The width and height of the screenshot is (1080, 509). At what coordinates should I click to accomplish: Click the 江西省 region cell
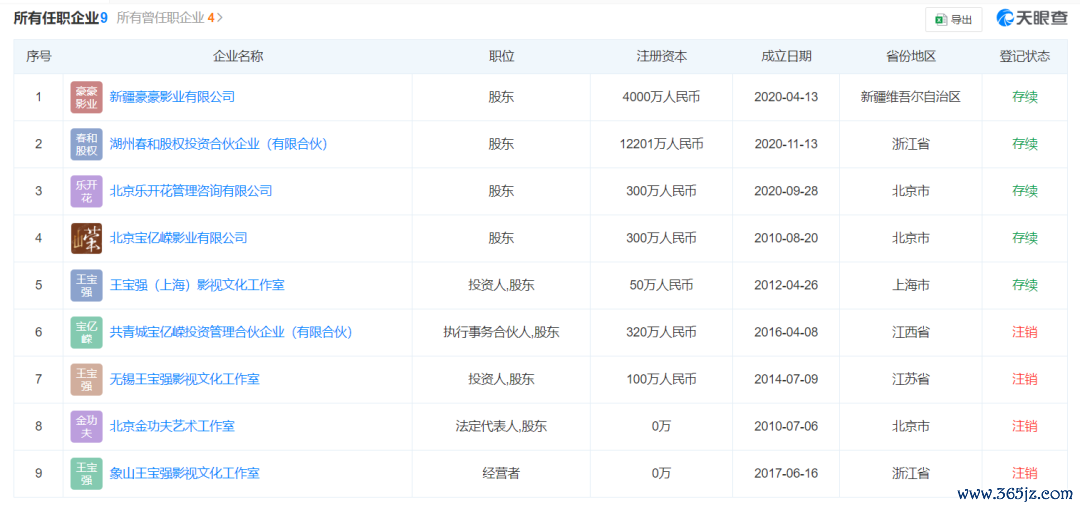click(x=911, y=332)
